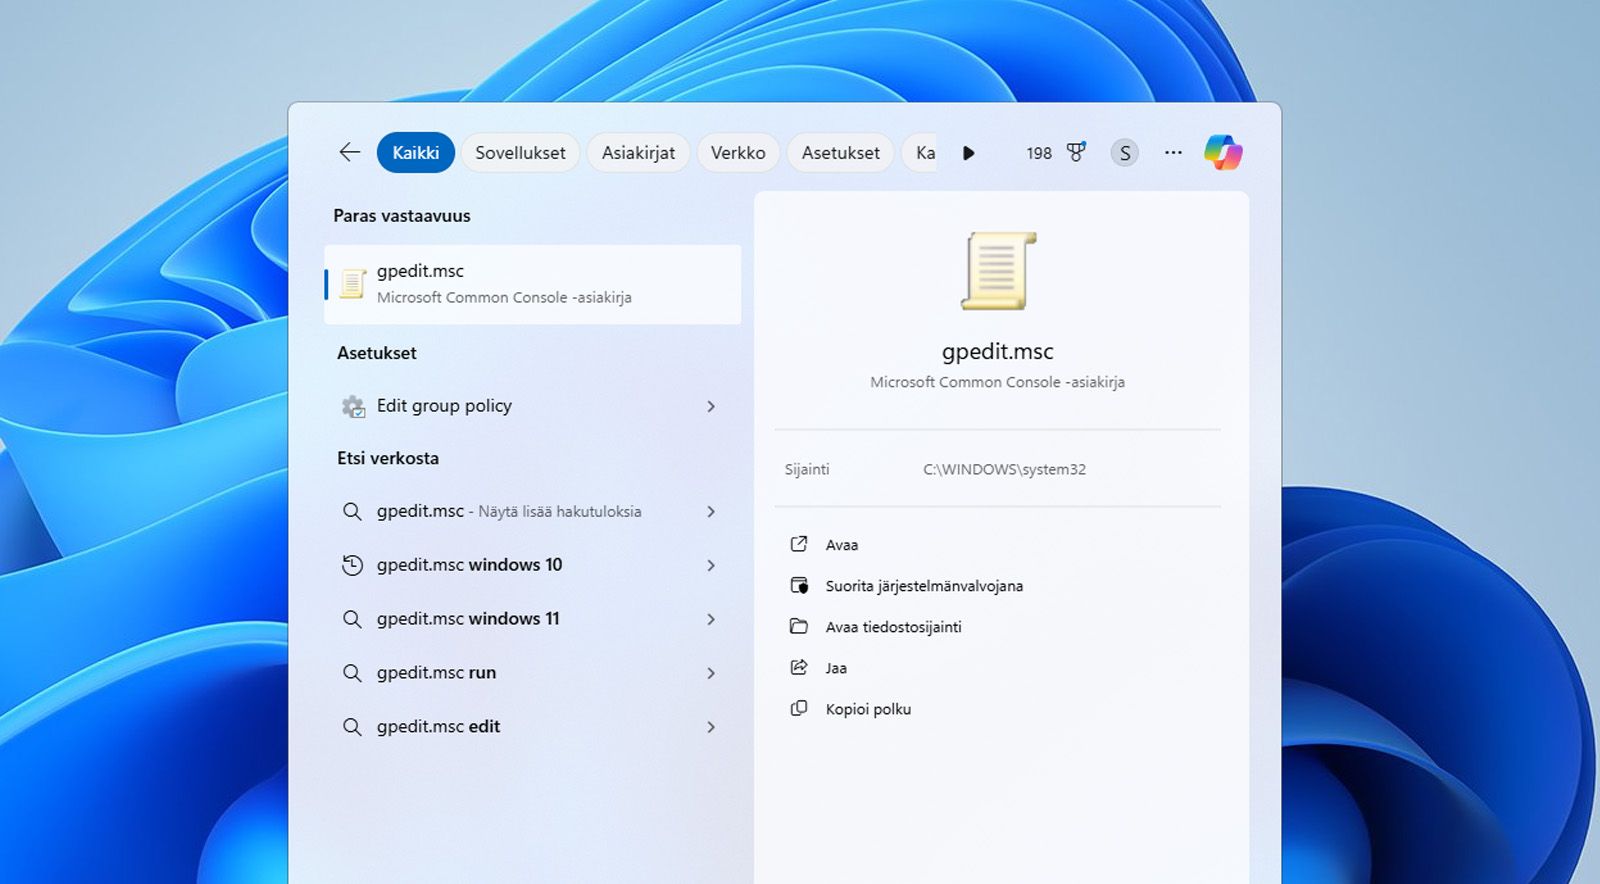Select the Kaikki filter tab

(x=416, y=152)
